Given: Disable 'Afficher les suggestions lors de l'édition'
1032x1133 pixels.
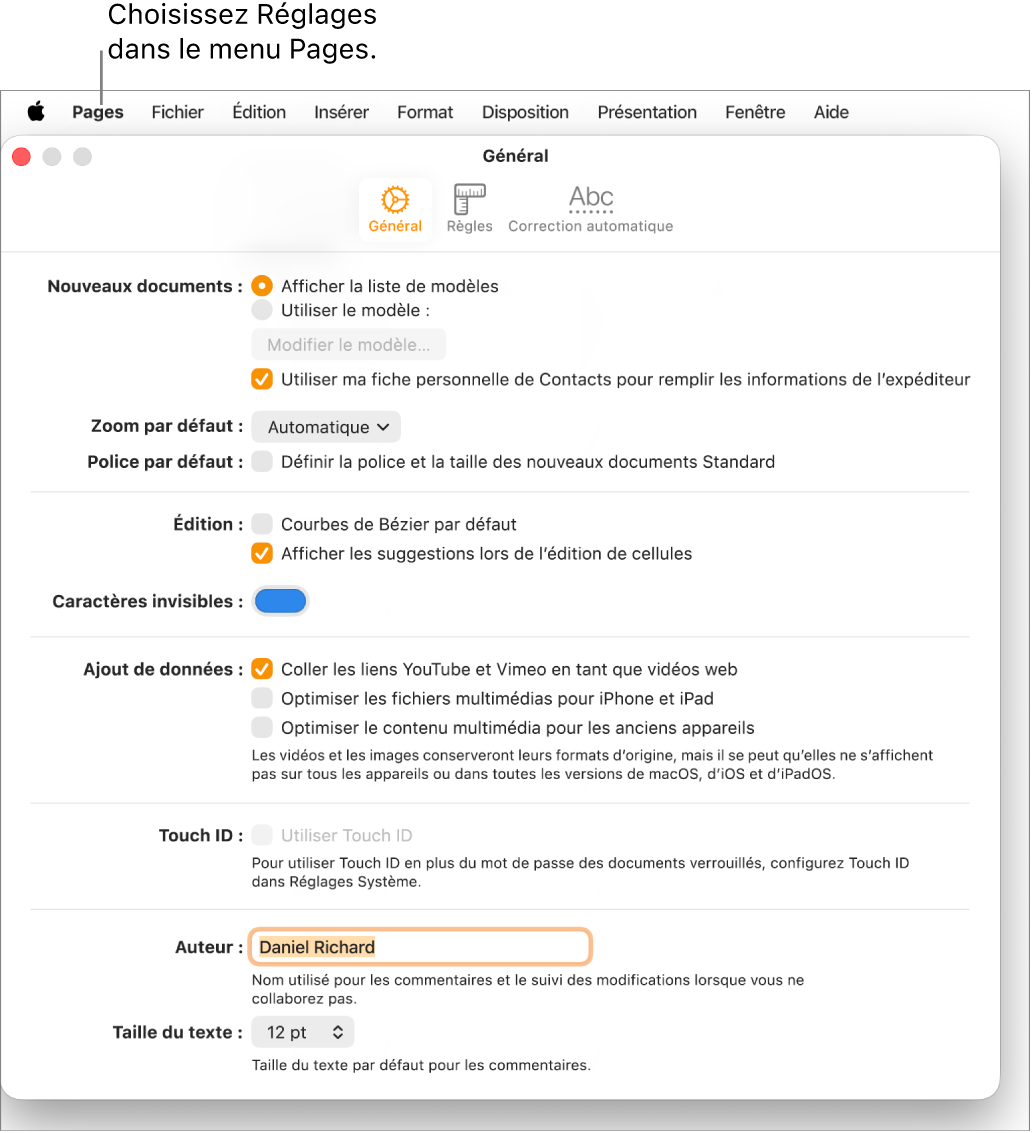Looking at the screenshot, I should (x=261, y=553).
